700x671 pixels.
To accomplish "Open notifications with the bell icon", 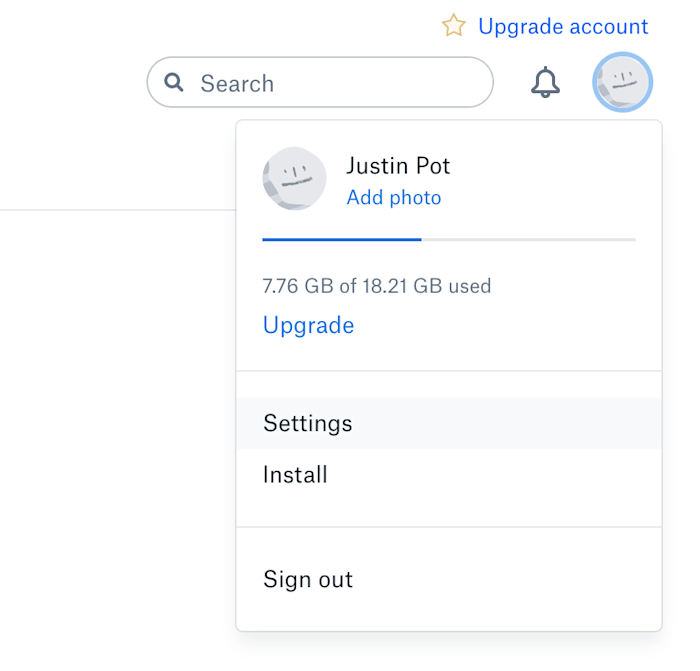I will (545, 83).
